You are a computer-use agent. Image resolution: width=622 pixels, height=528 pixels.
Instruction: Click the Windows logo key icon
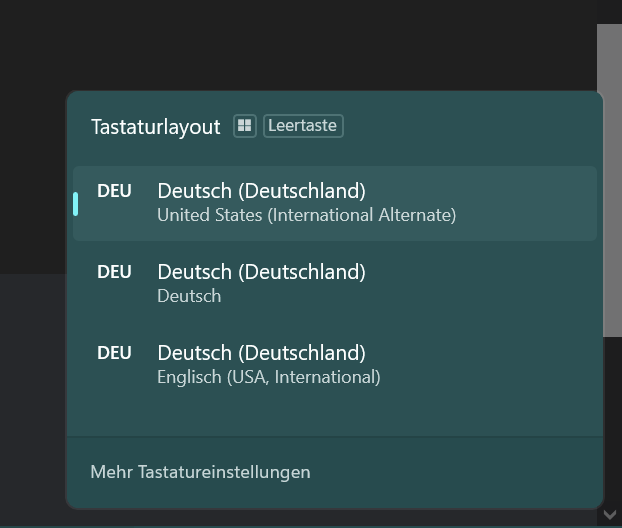click(x=245, y=126)
